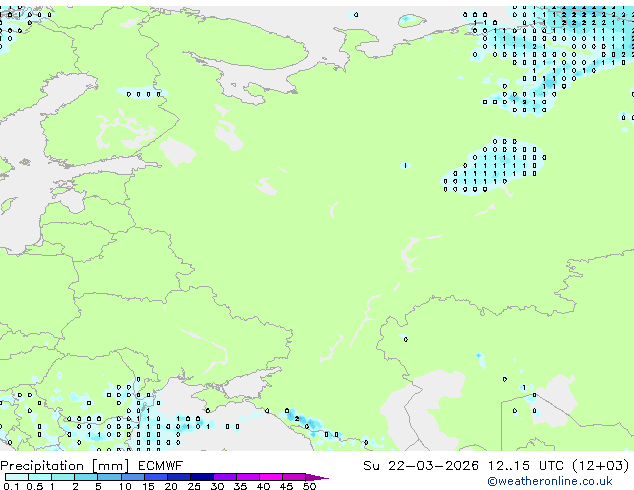
Task: Click the 0.1–0.5 mm legend color swatch
Action: [x=17, y=477]
